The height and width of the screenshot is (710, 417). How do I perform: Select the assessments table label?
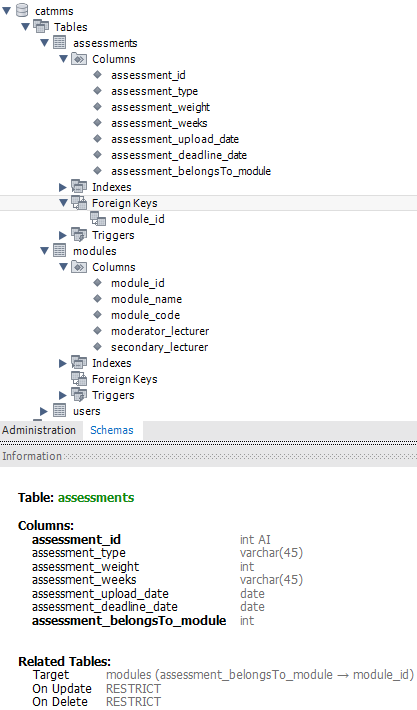(105, 43)
